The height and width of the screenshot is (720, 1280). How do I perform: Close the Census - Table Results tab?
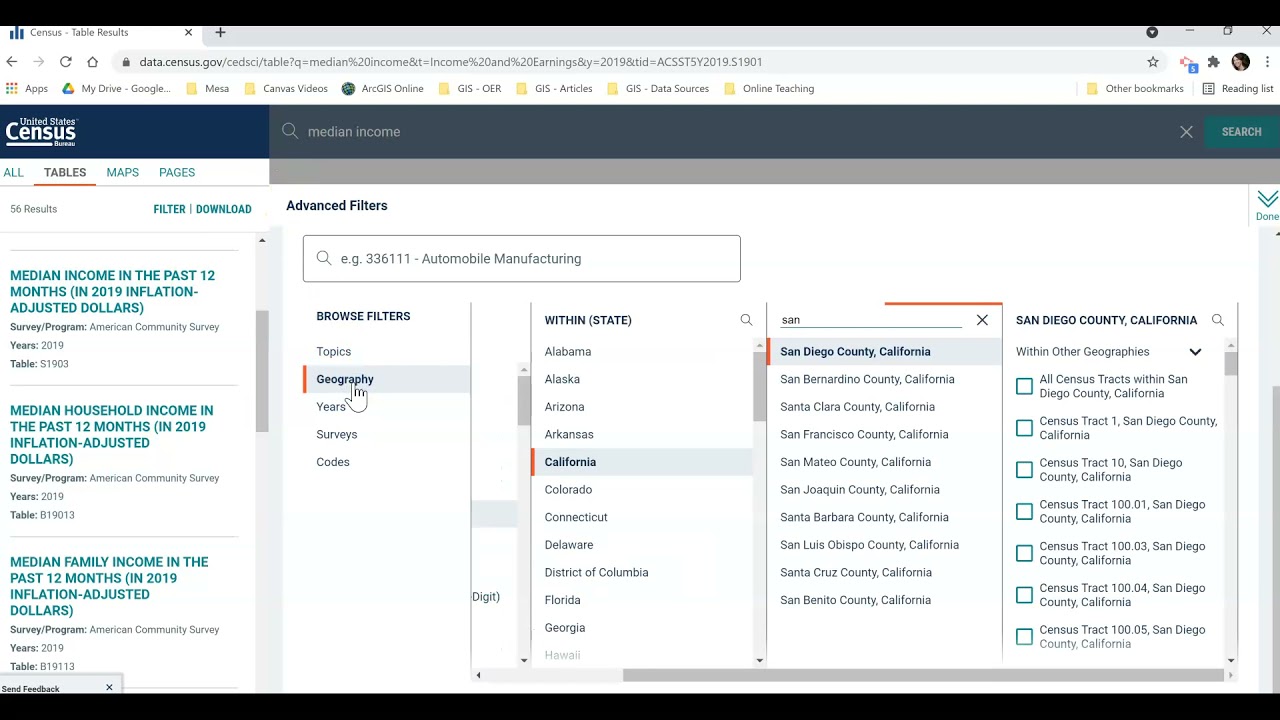[188, 32]
